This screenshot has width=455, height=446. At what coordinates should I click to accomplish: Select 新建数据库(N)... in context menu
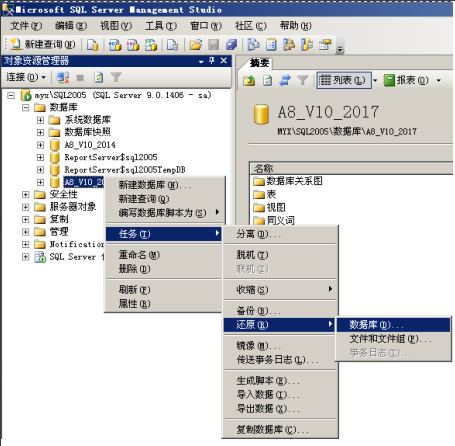pos(164,185)
